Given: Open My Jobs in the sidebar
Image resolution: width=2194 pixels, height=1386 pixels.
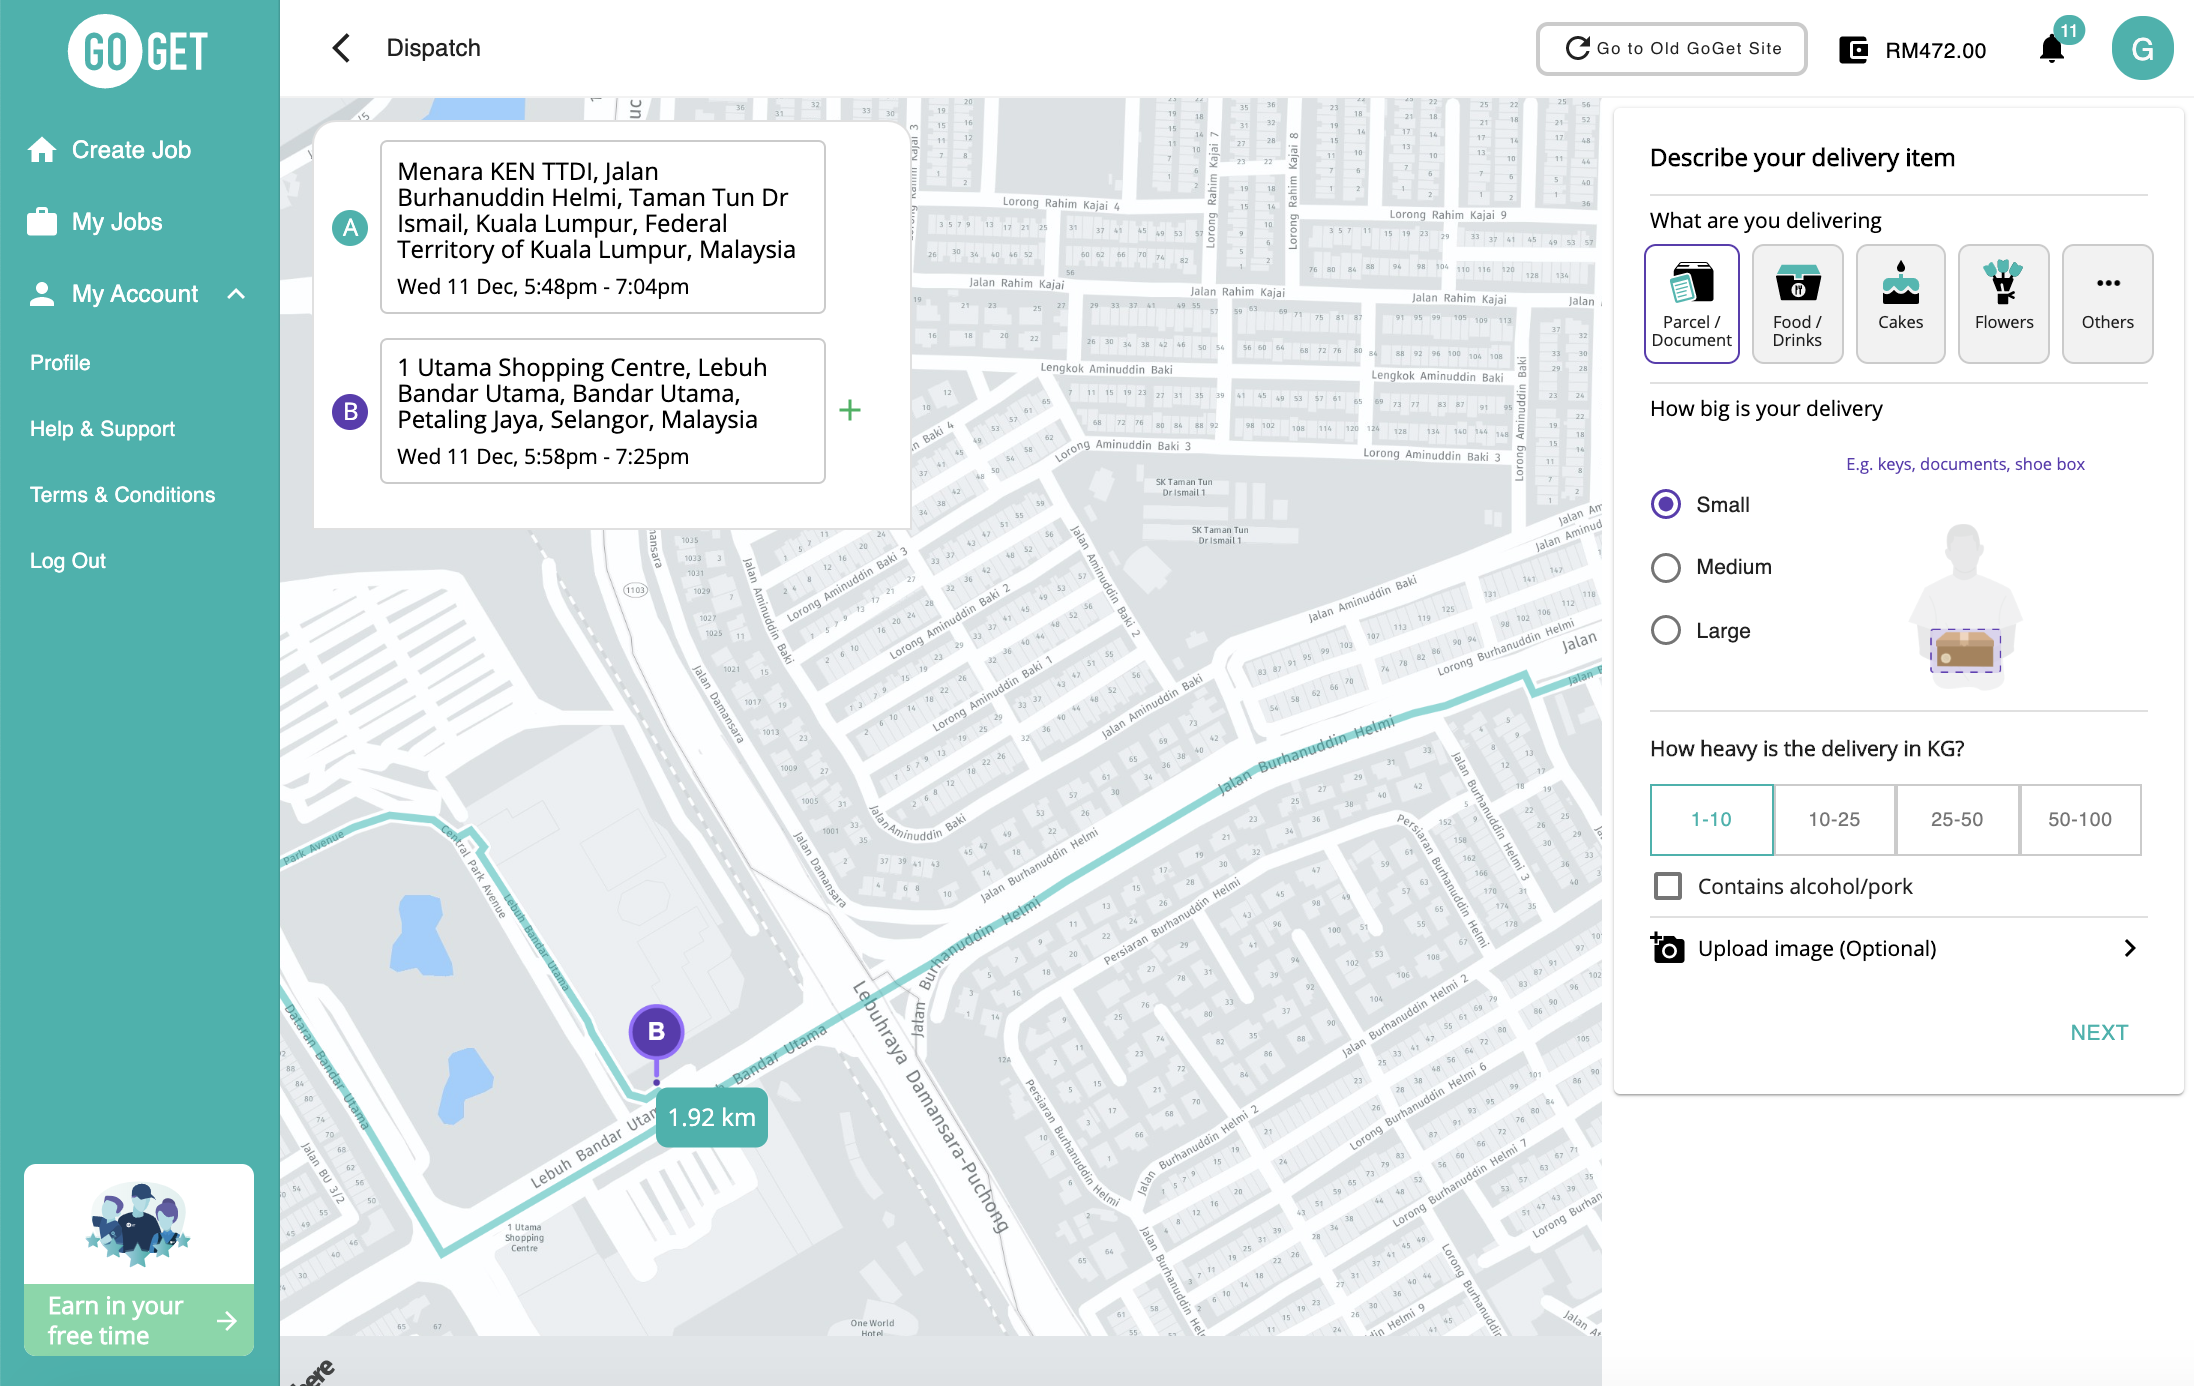Looking at the screenshot, I should point(116,222).
